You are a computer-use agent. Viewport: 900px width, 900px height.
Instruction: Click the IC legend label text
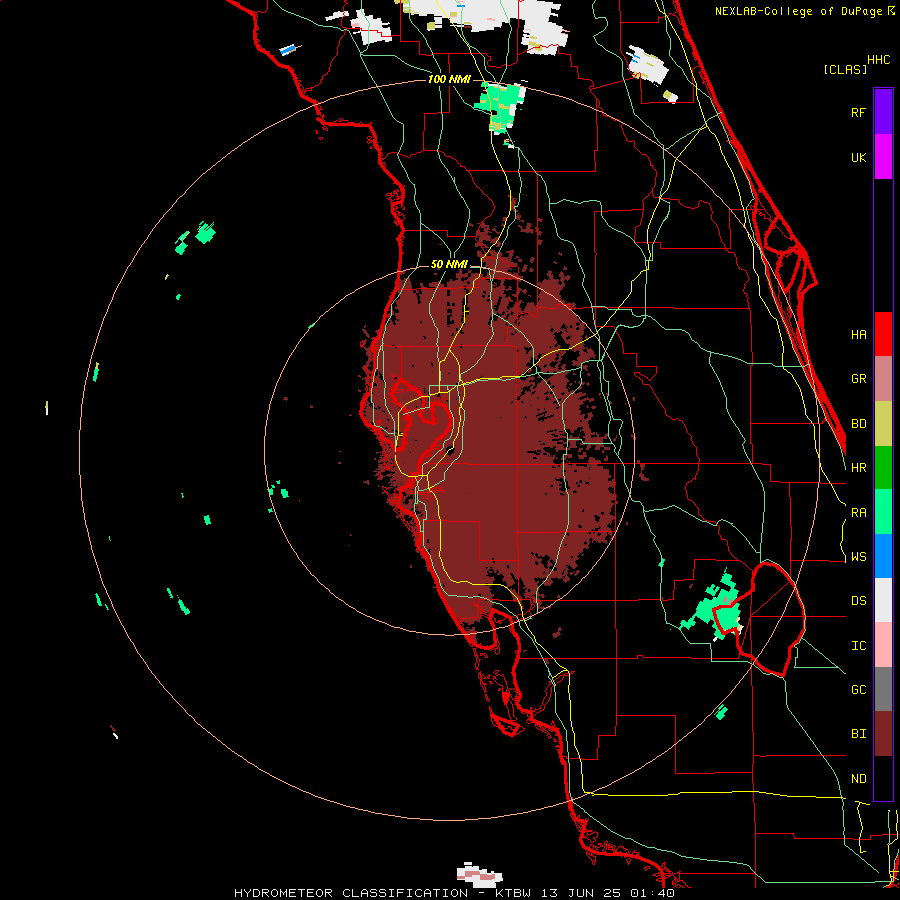click(858, 646)
